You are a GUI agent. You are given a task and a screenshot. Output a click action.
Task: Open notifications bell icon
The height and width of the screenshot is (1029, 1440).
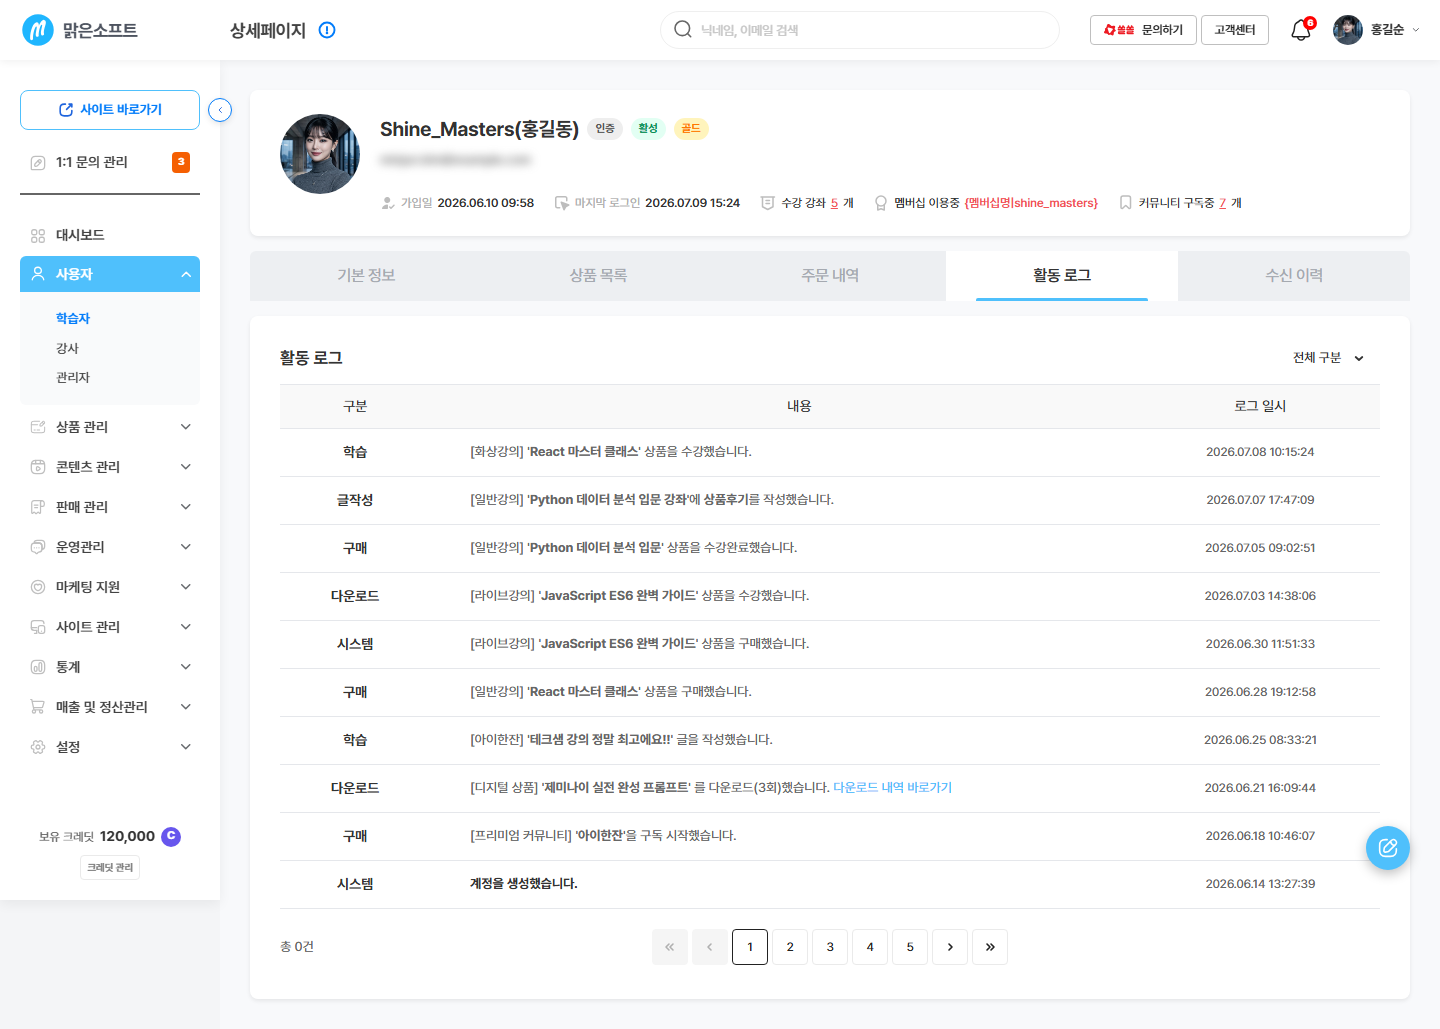(x=1301, y=30)
